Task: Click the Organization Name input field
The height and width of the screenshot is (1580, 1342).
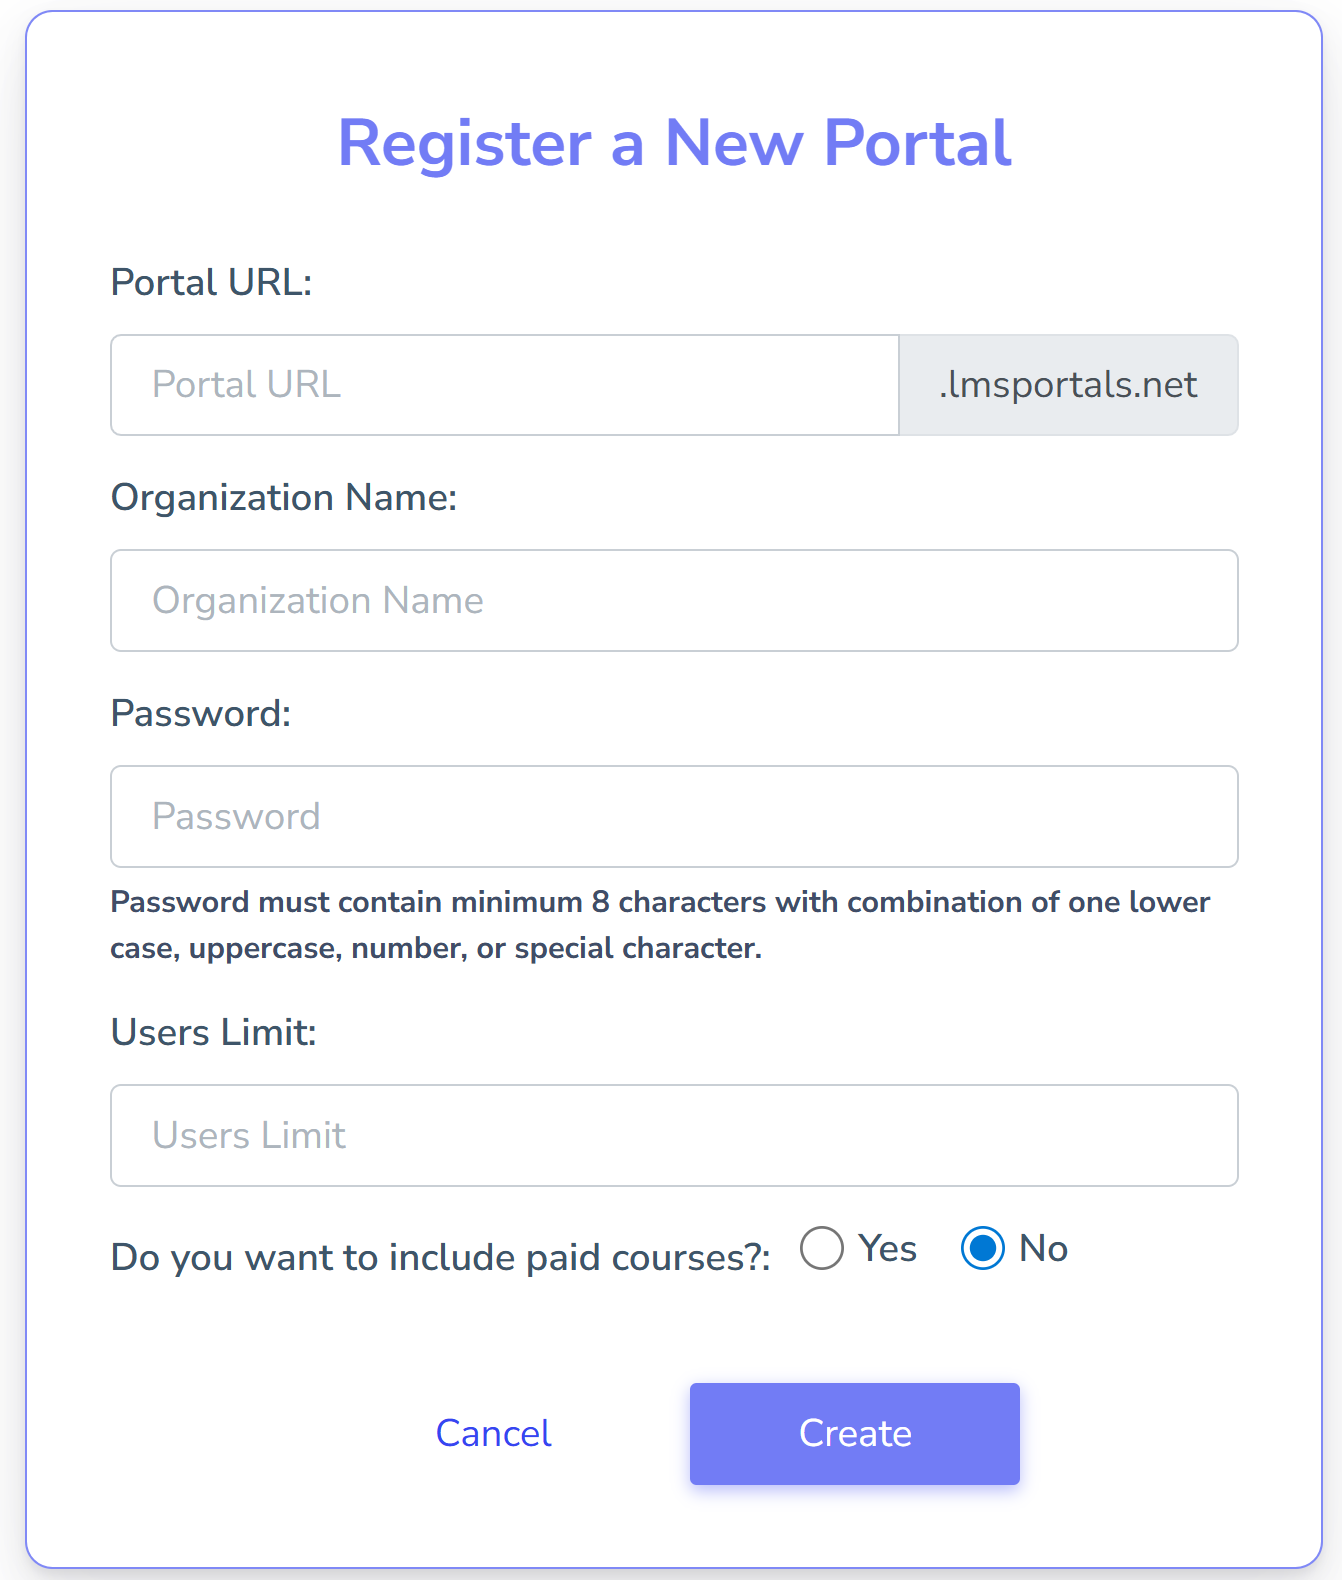Action: point(674,600)
